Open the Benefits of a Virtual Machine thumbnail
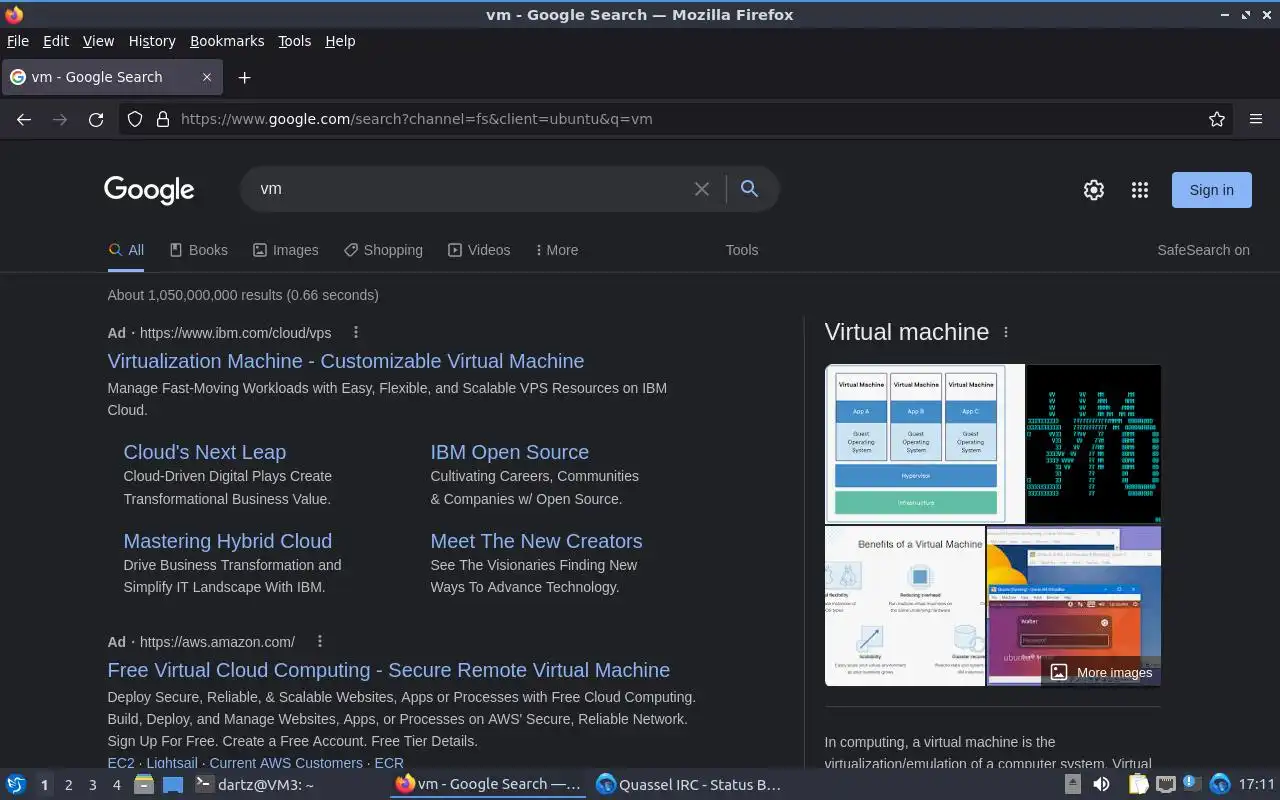The height and width of the screenshot is (800, 1280). (x=905, y=606)
